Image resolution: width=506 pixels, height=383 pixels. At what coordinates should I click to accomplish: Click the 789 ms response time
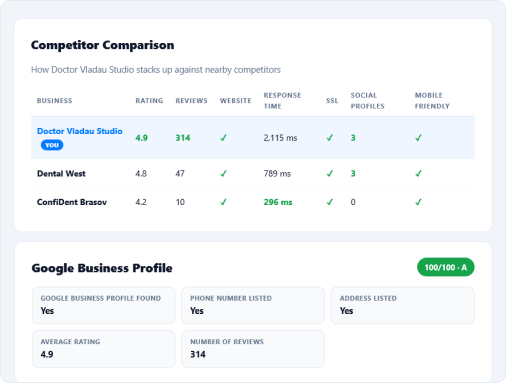pos(277,174)
